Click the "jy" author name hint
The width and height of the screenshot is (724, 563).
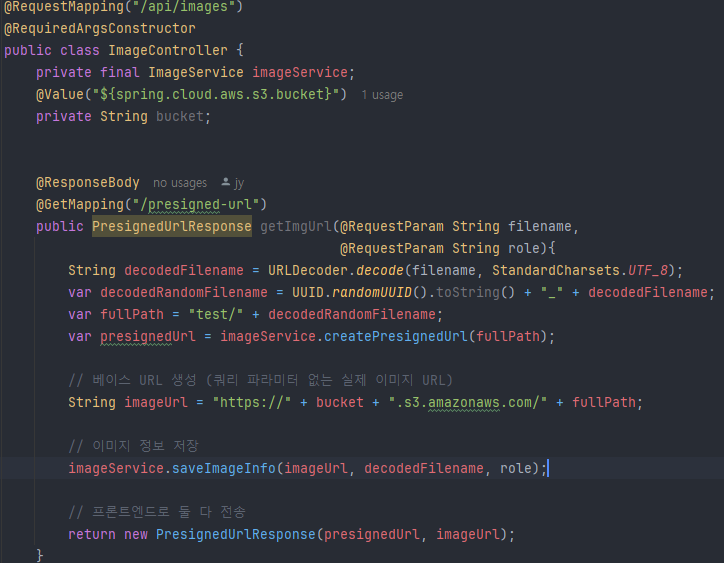point(239,183)
